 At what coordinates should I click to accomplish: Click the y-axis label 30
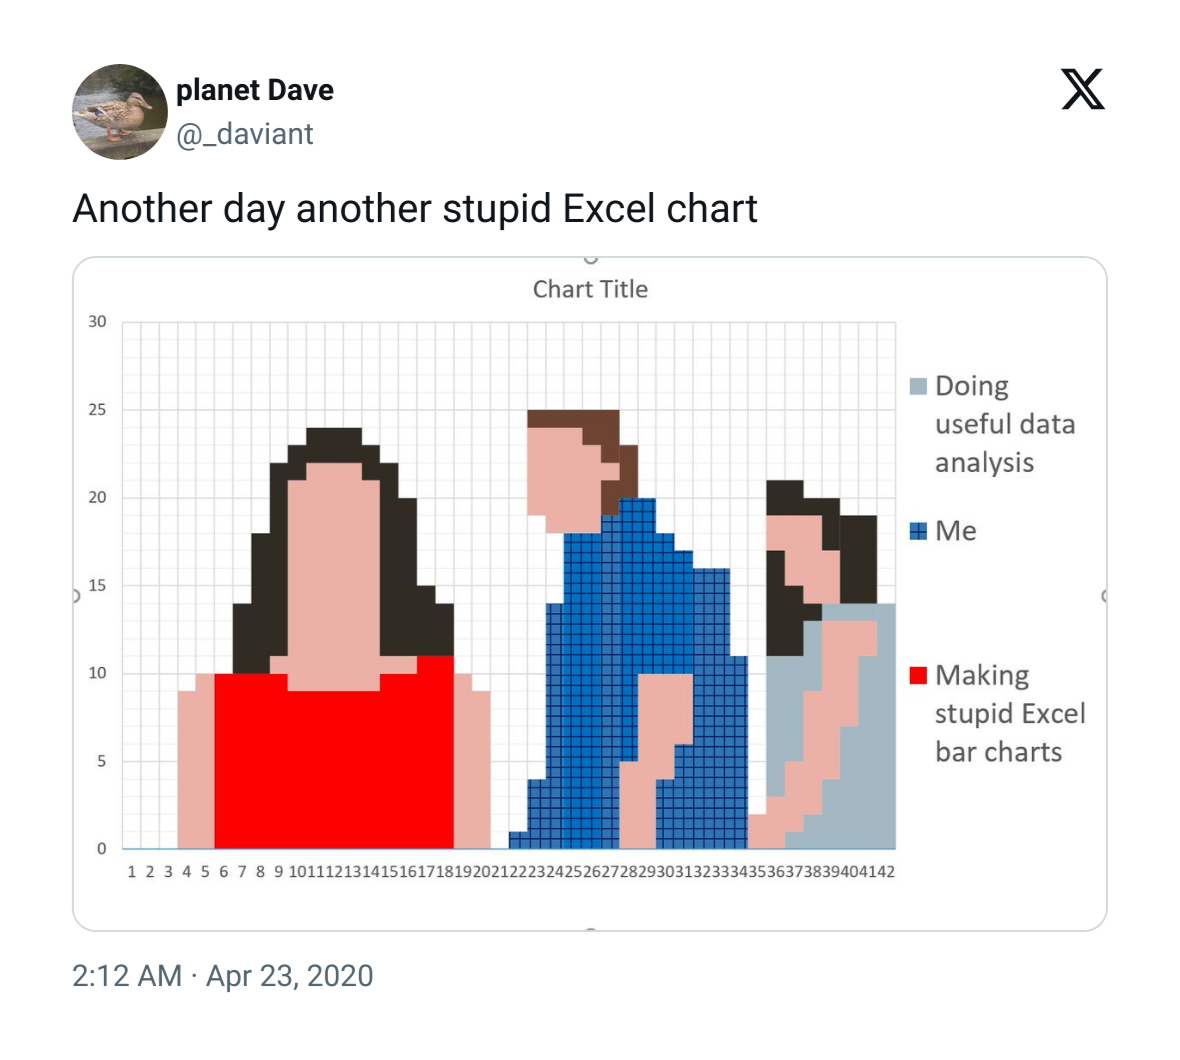pyautogui.click(x=97, y=322)
